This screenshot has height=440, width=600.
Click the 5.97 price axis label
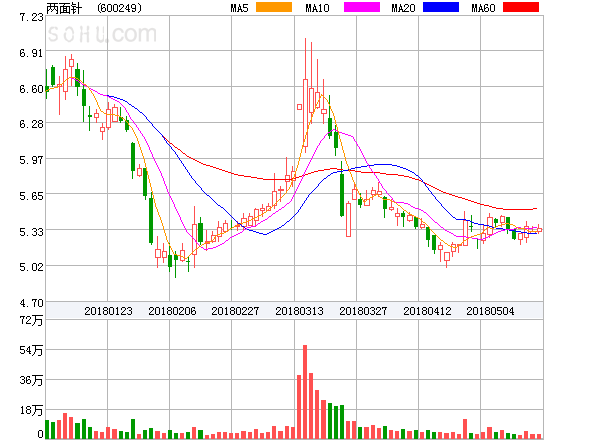point(31,160)
